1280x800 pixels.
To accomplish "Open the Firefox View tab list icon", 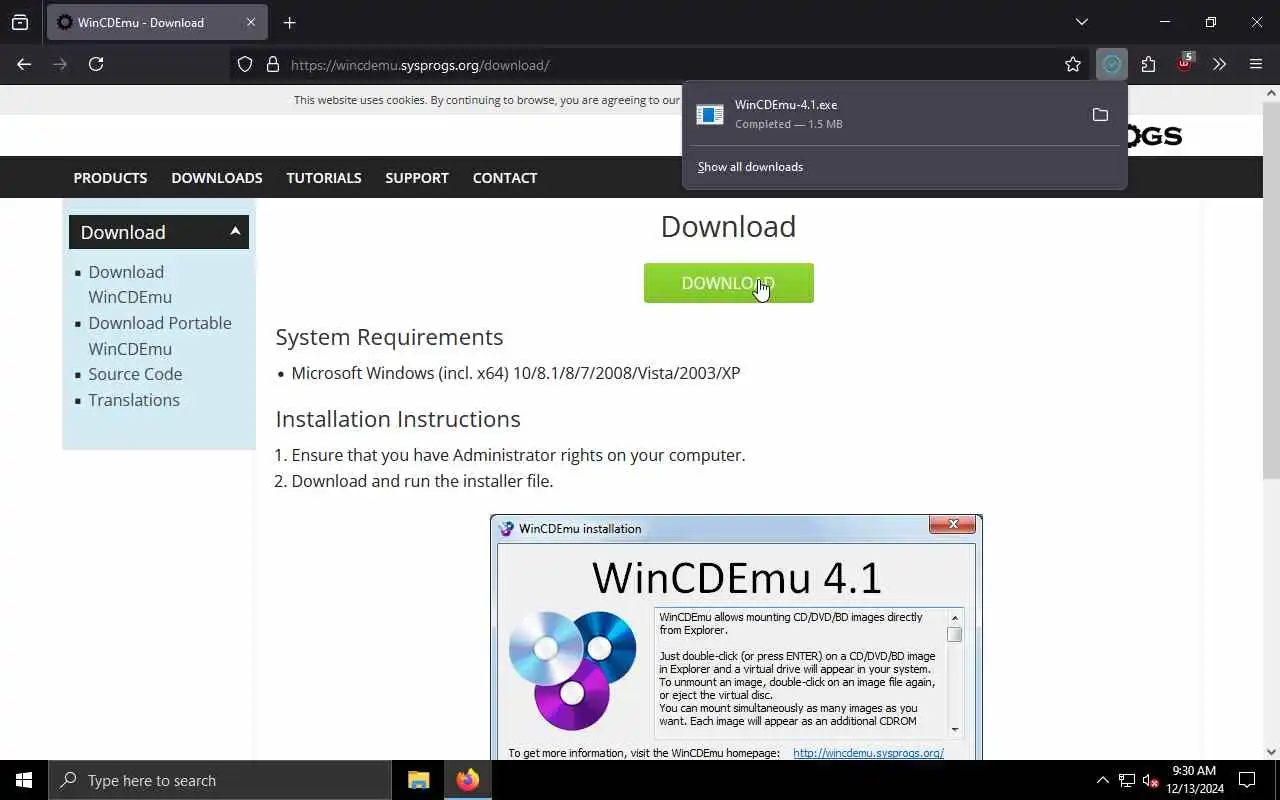I will pos(20,22).
